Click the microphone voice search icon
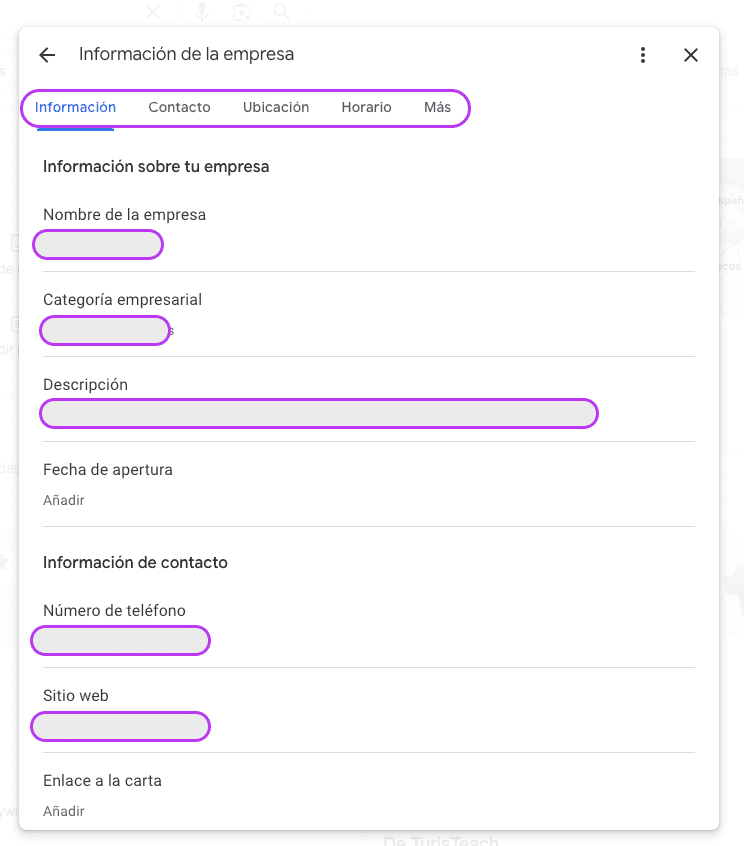The width and height of the screenshot is (744, 846). click(x=201, y=12)
